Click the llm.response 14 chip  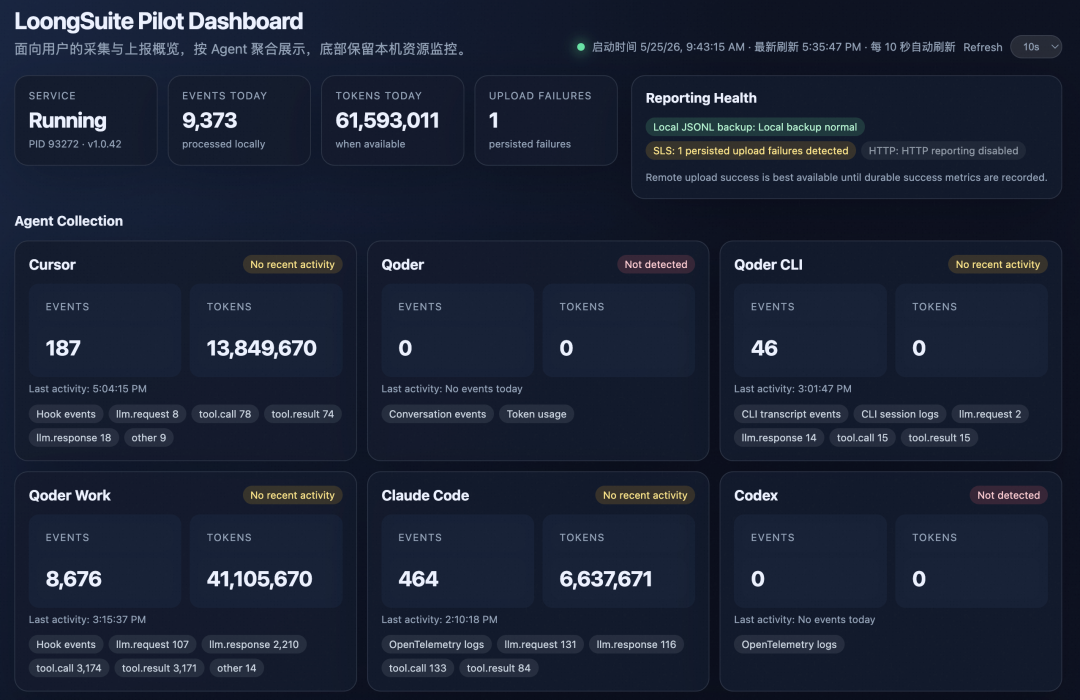(x=779, y=438)
